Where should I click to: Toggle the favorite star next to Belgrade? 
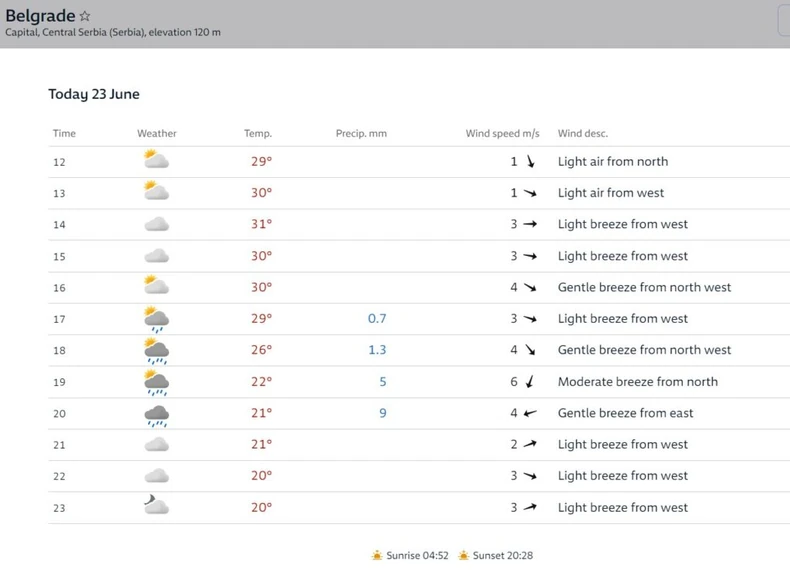point(85,16)
